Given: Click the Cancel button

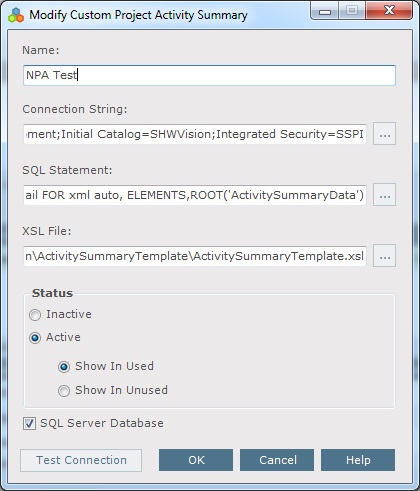Looking at the screenshot, I should [277, 460].
